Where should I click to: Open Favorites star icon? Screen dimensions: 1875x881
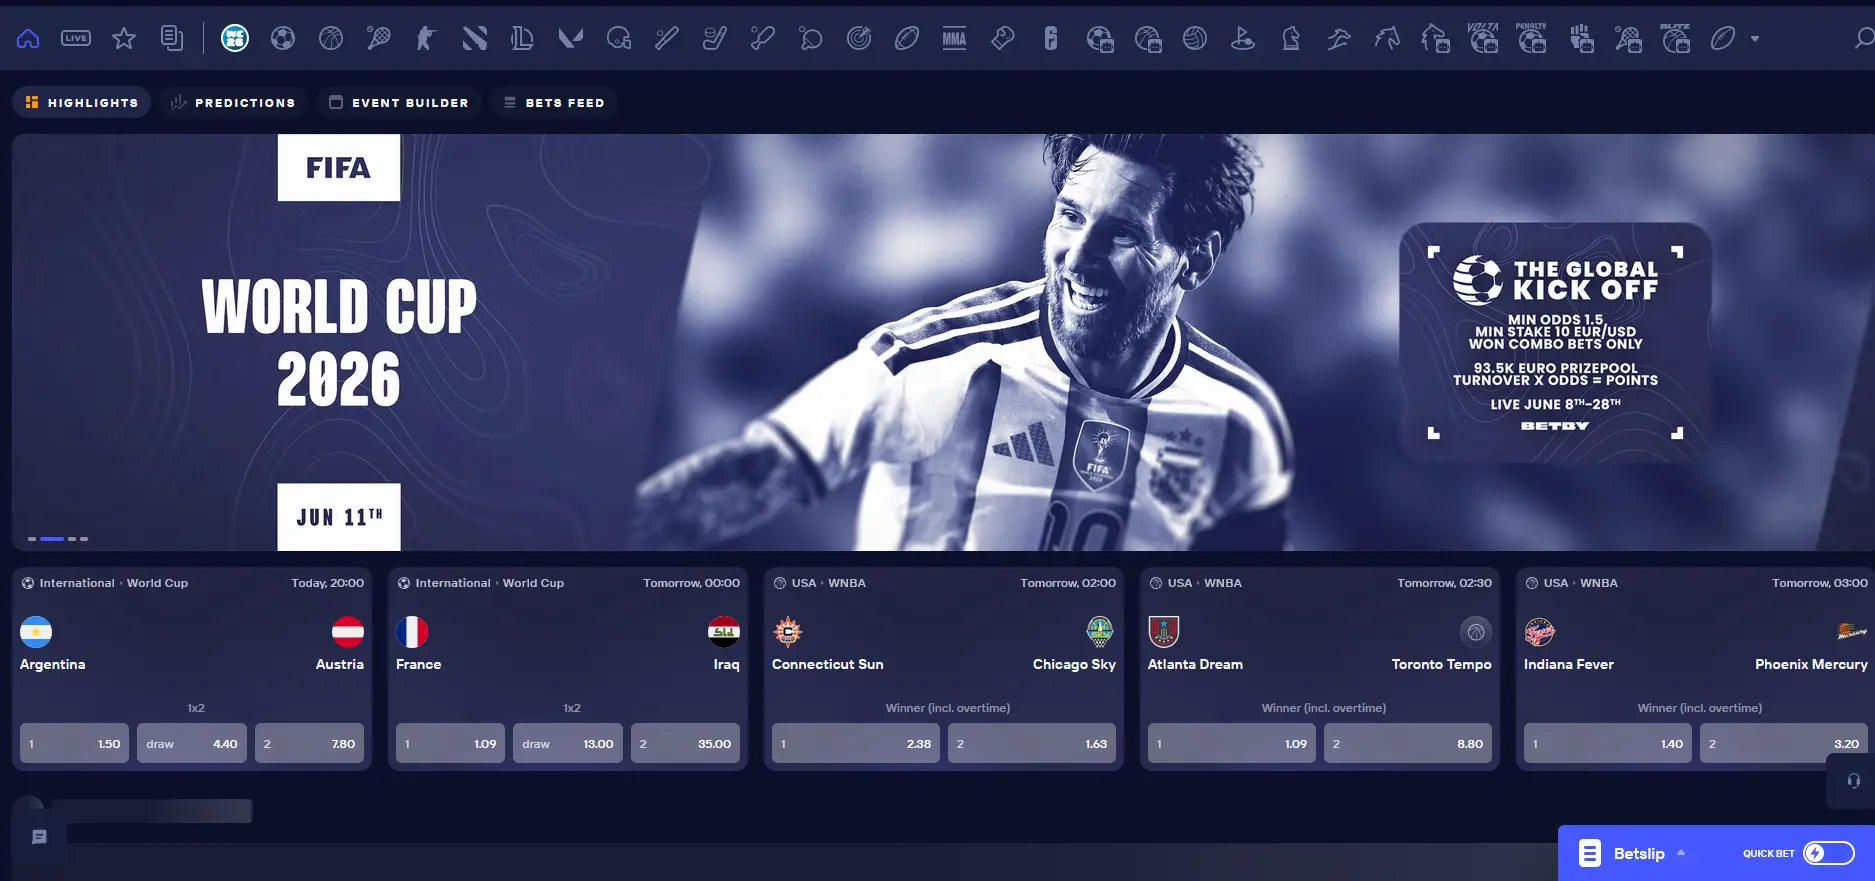(124, 39)
